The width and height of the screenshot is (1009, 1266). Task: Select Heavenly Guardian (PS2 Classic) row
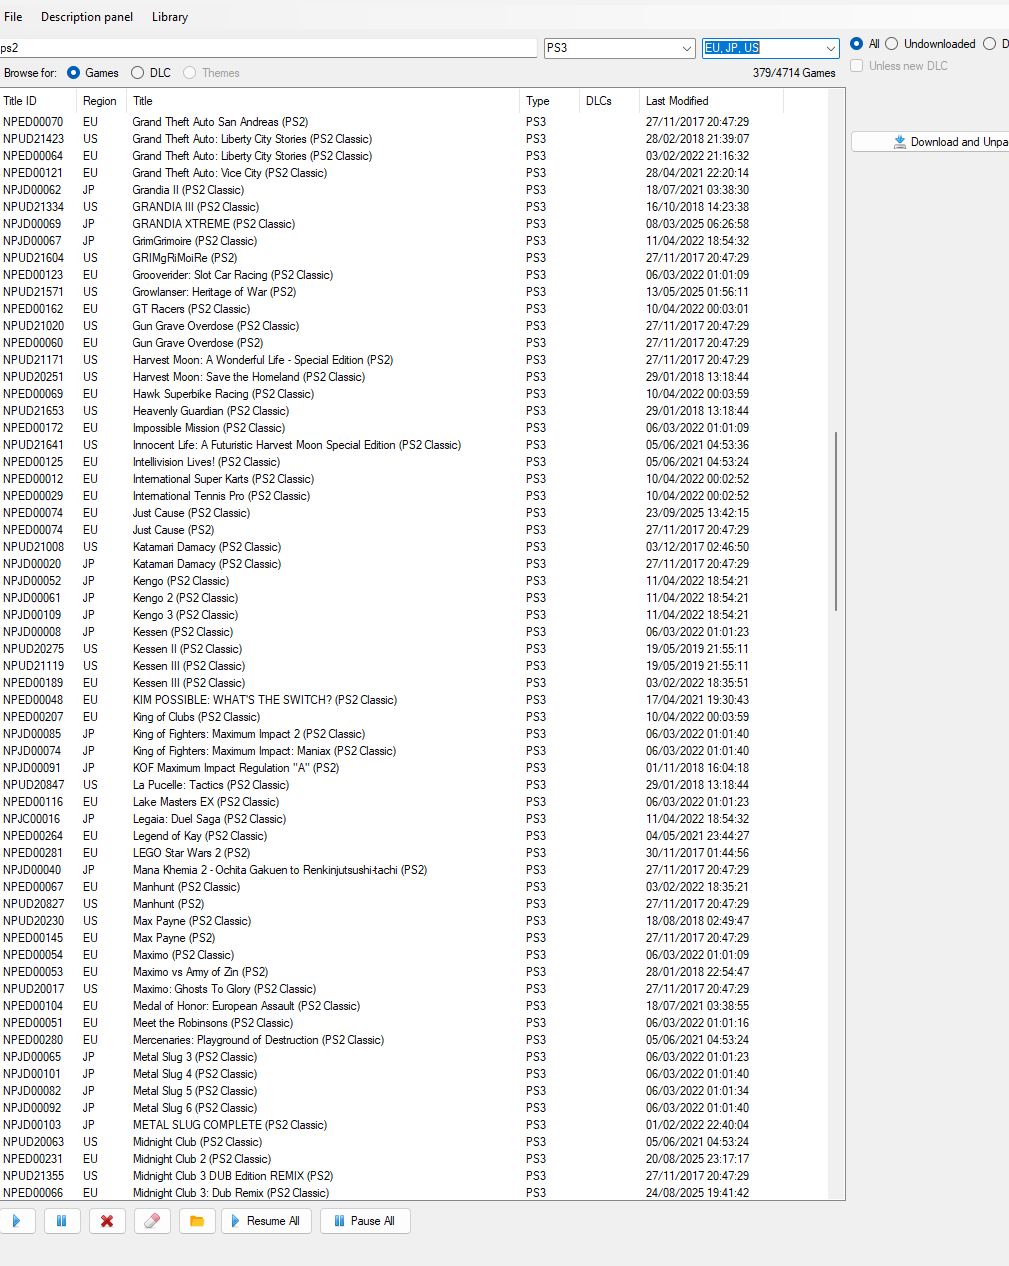pyautogui.click(x=415, y=411)
